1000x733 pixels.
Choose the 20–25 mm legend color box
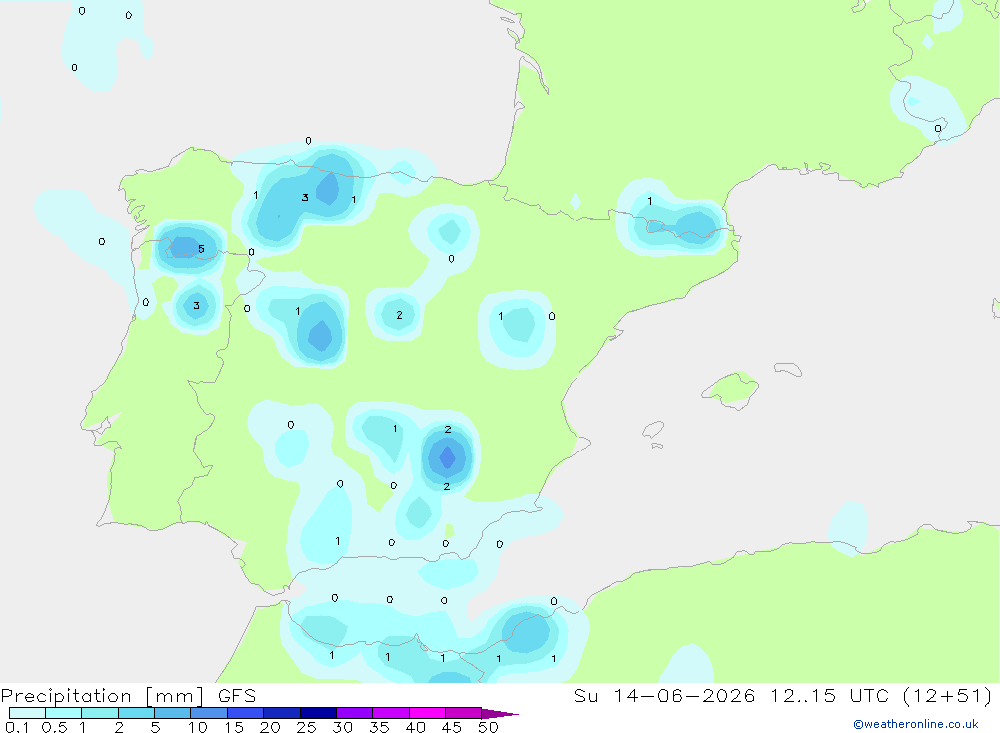(282, 713)
